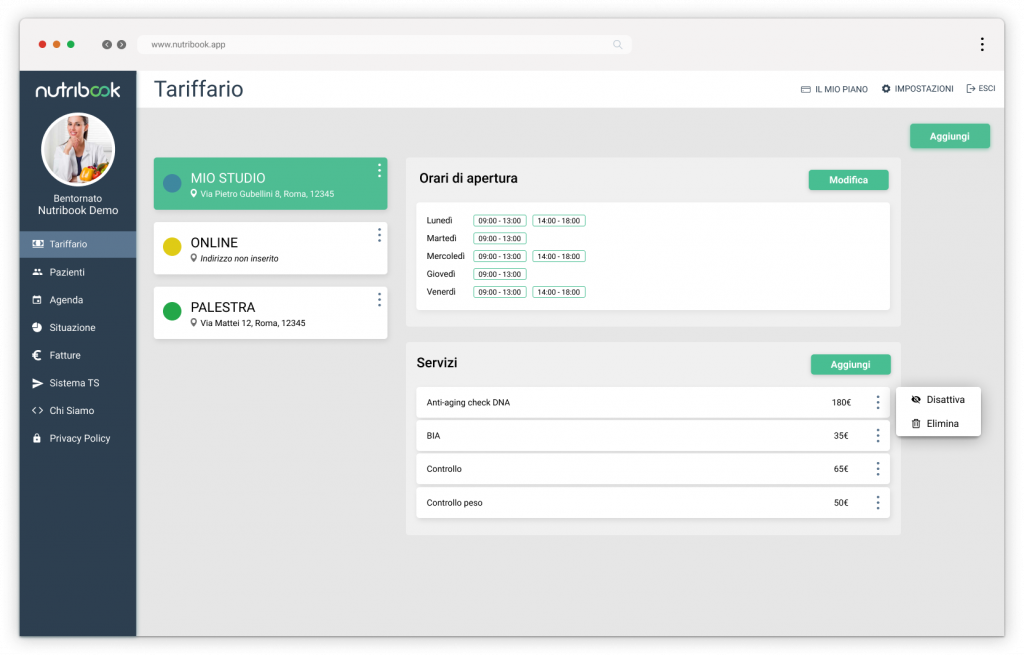Expand options menu for ONLINE location
The width and height of the screenshot is (1024, 657).
(x=379, y=235)
